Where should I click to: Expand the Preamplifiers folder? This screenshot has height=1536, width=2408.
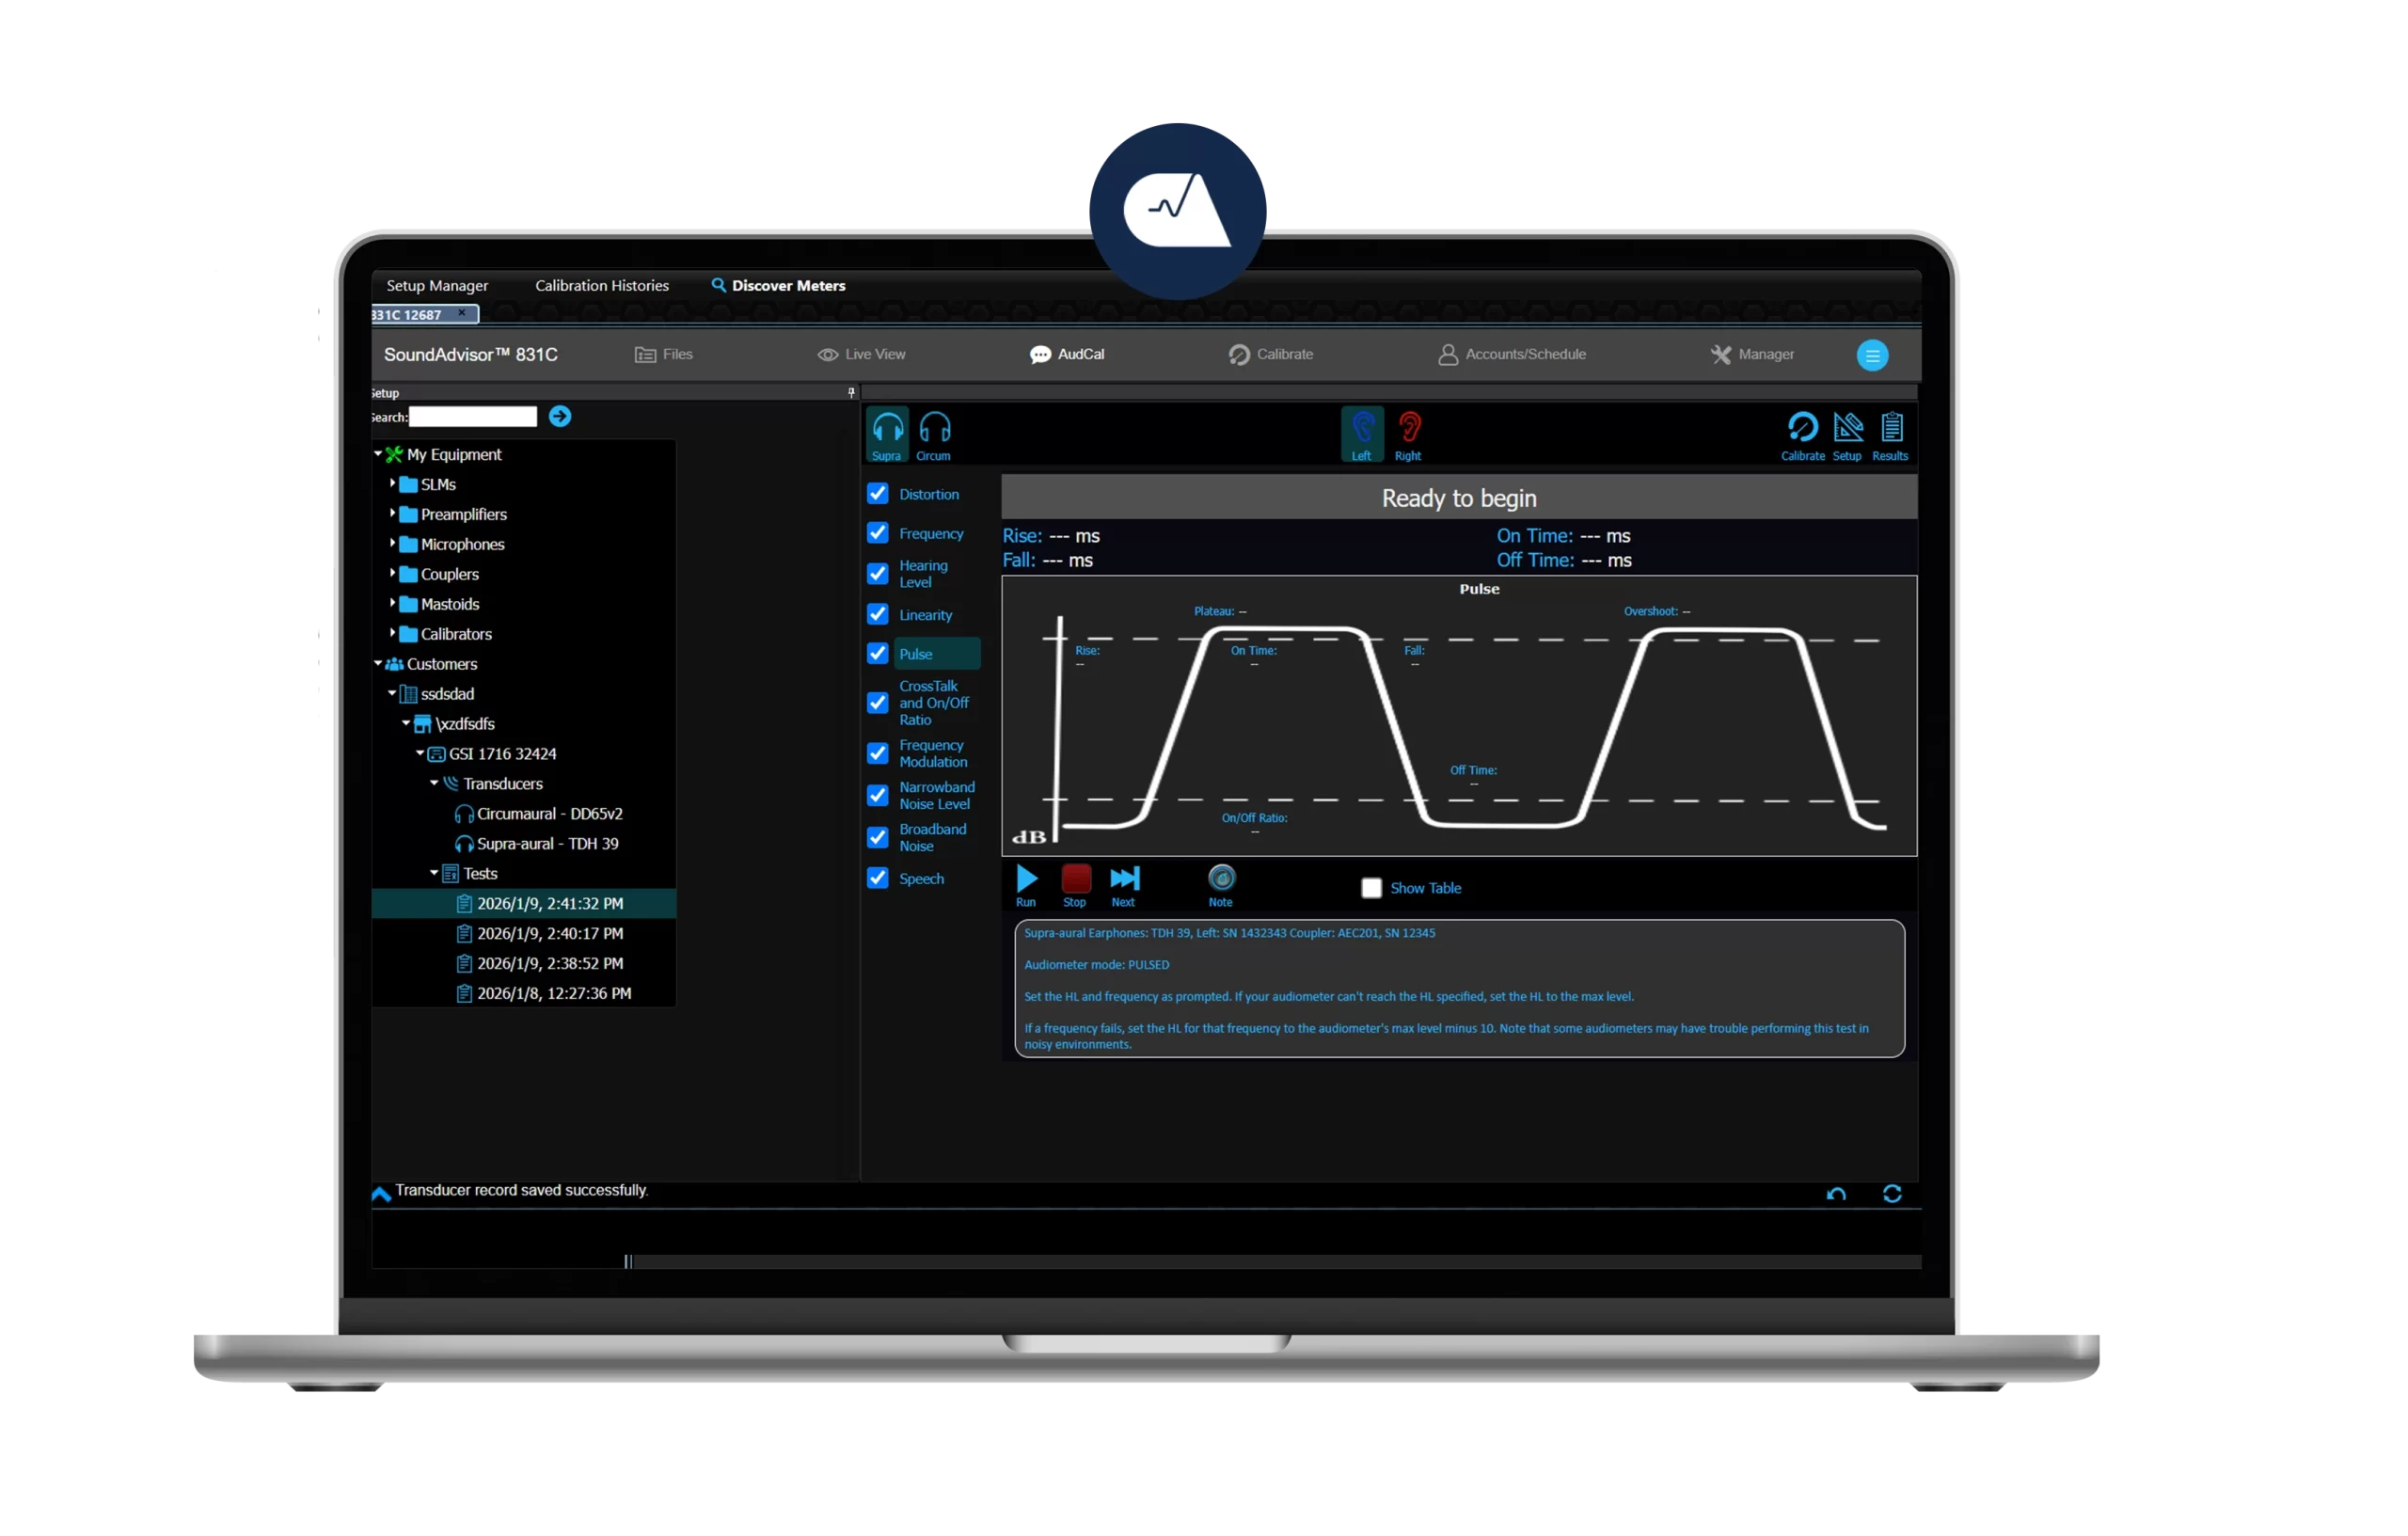coord(392,514)
